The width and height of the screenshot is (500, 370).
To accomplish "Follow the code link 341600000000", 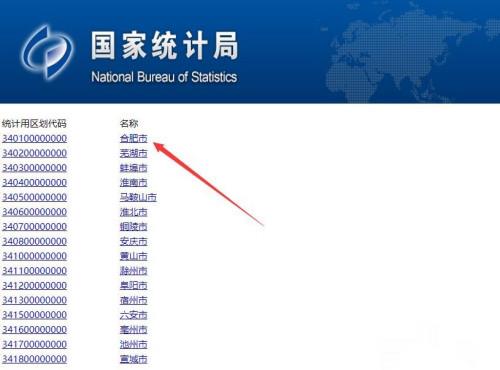I will tap(35, 329).
